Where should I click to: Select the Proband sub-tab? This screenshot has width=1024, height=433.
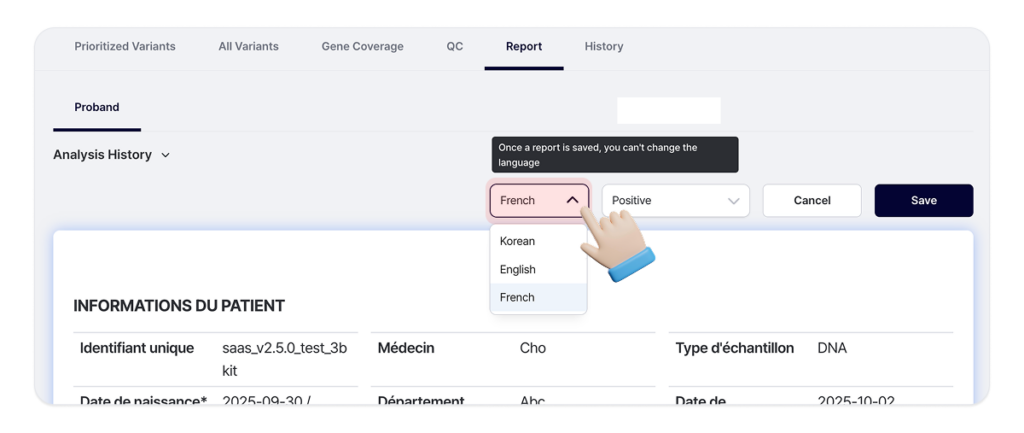pos(97,107)
